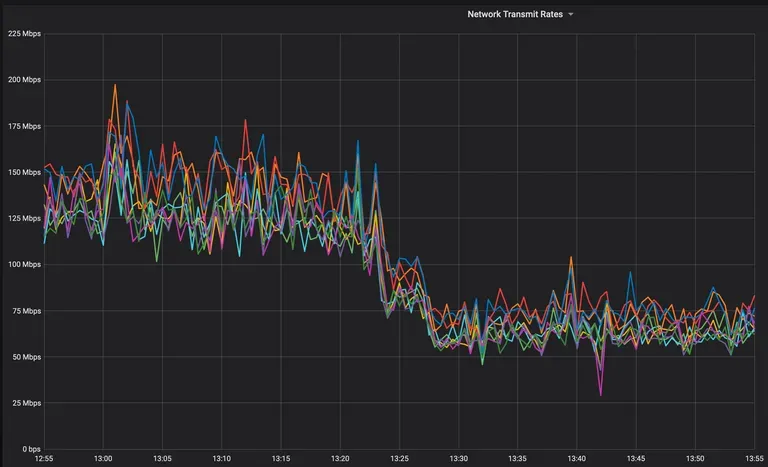Click the blue spike near 95 Mbps before 13:45
This screenshot has width=768, height=467.
pos(630,272)
